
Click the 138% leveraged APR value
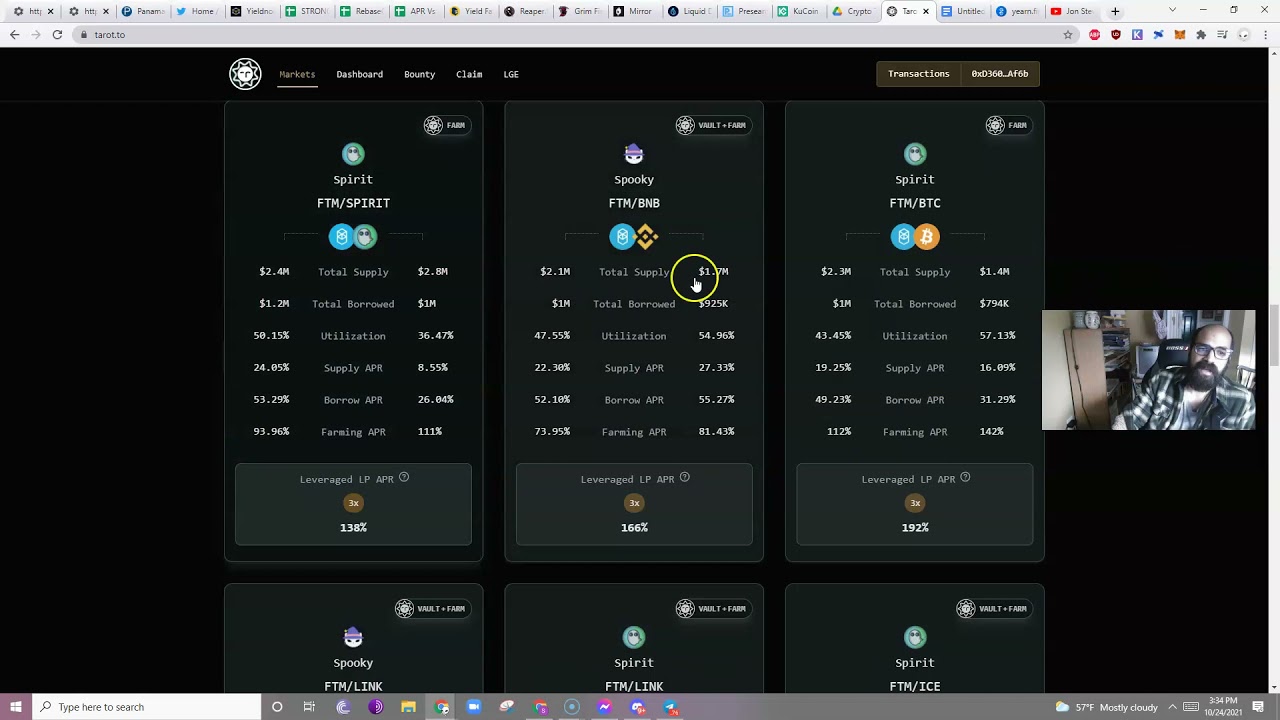[353, 527]
